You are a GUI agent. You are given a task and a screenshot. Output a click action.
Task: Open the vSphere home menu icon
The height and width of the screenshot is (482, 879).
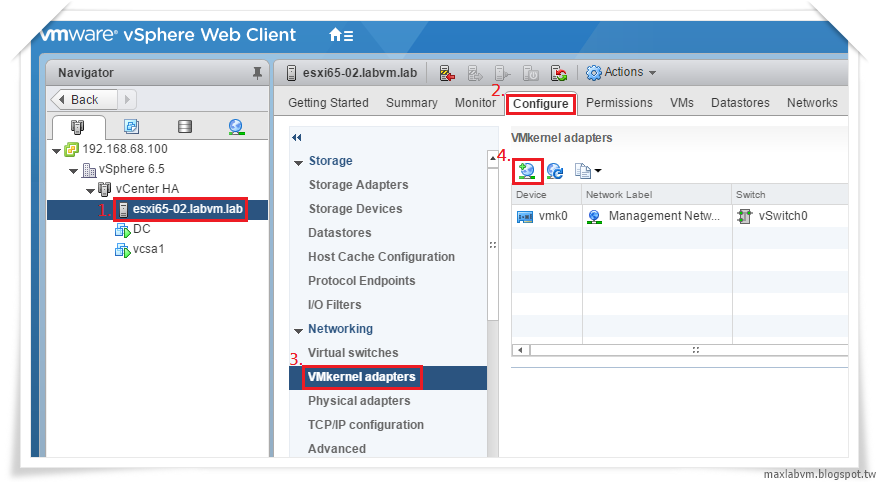pyautogui.click(x=341, y=35)
